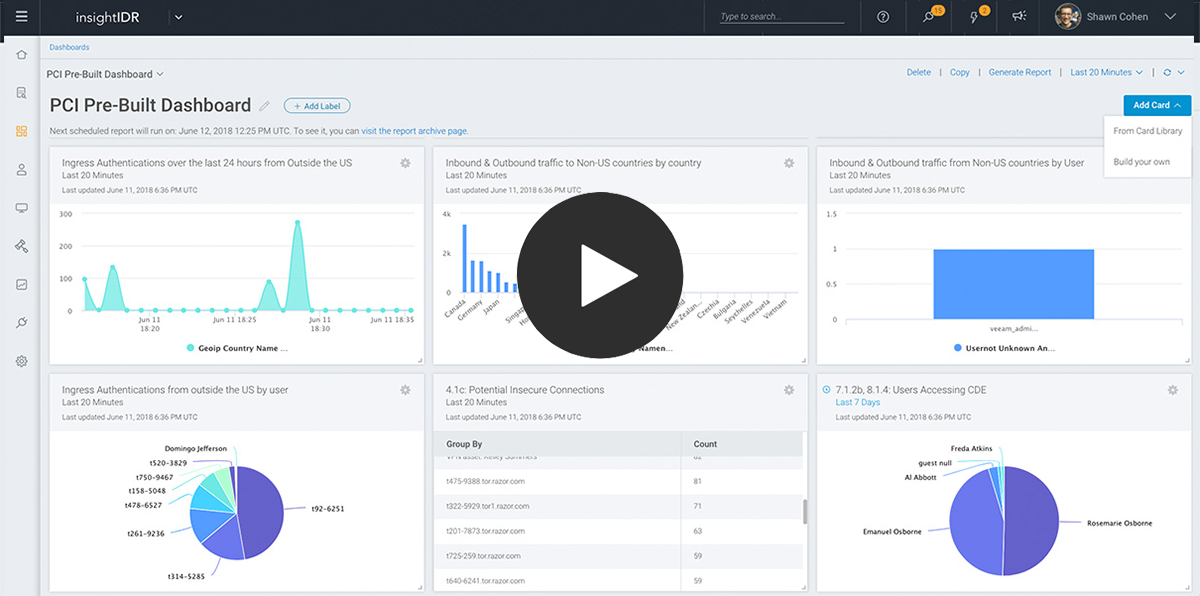Screen dimensions: 1200x596
Task: Open gear on Inbound & Outbound by country card
Action: [789, 163]
